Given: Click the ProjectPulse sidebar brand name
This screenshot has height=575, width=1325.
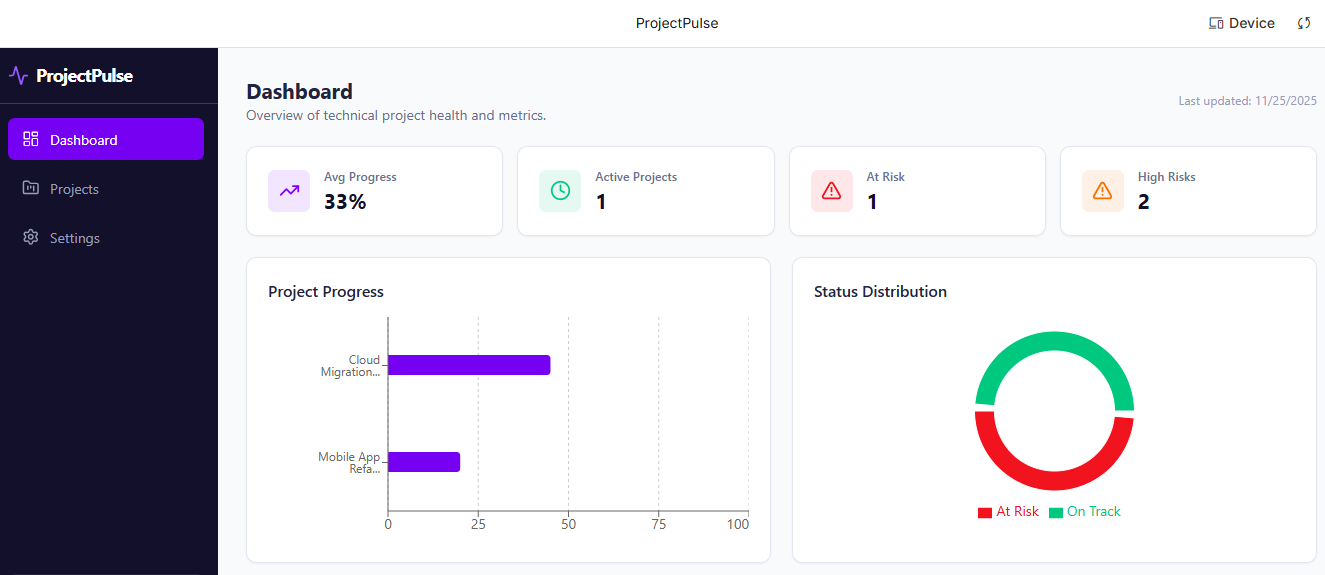Looking at the screenshot, I should (84, 76).
